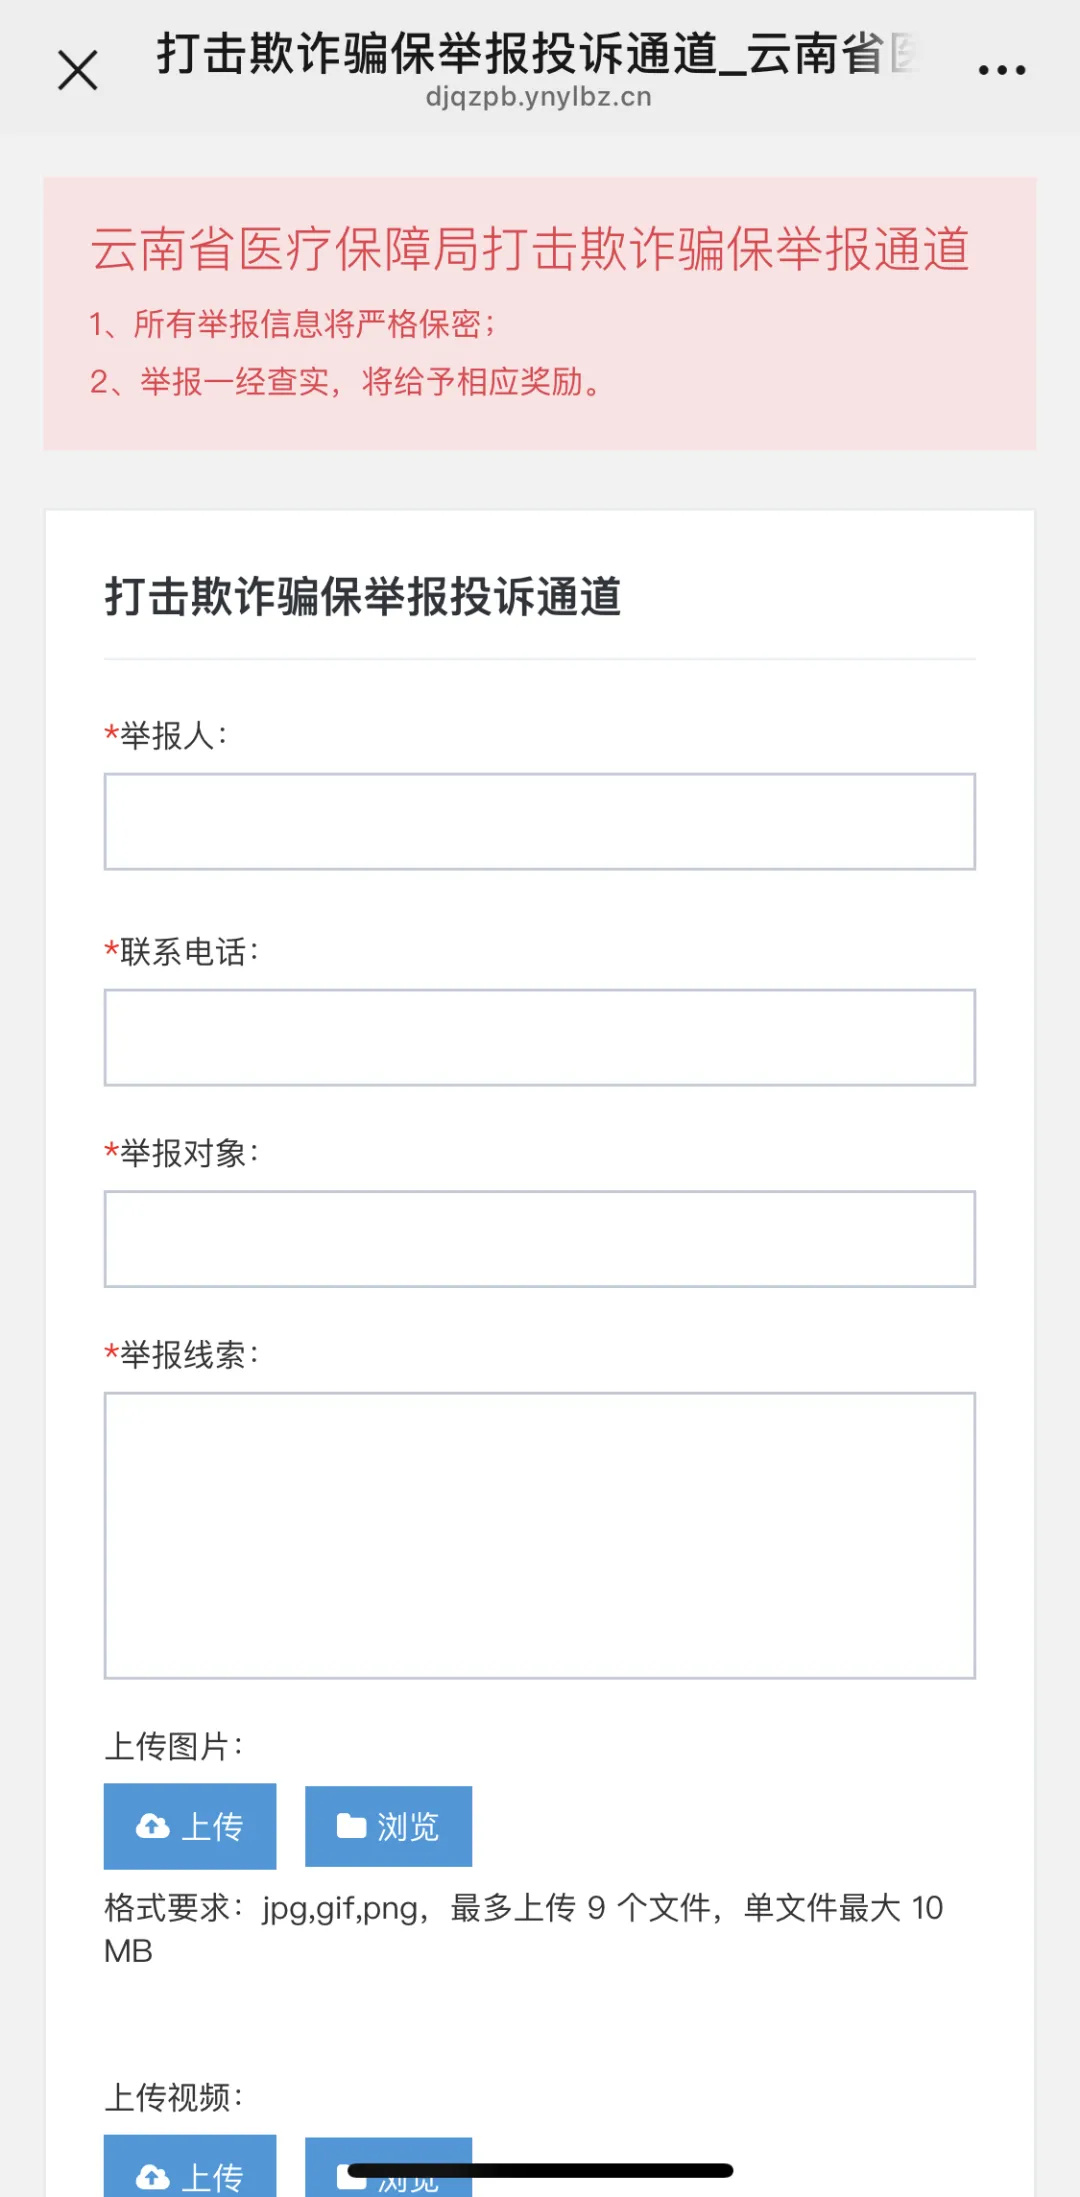Tap the 上传图片 section label

174,1746
